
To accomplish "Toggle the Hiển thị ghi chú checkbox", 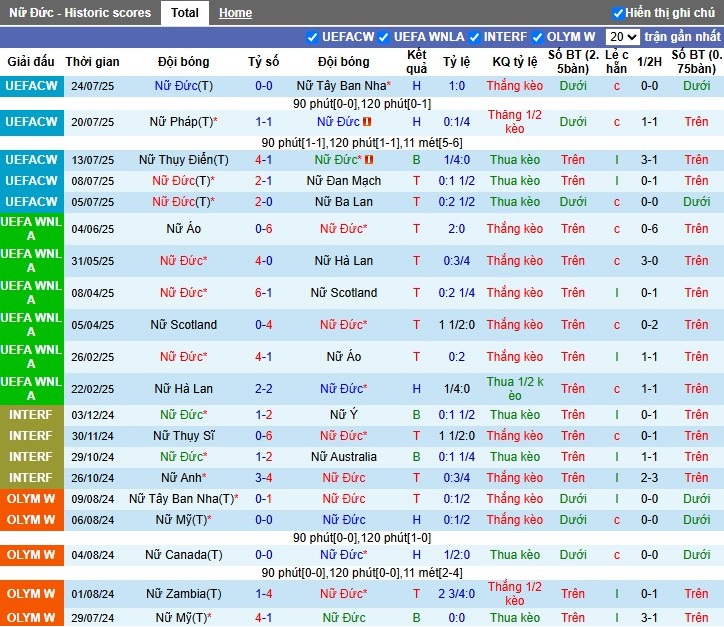I will coord(618,13).
